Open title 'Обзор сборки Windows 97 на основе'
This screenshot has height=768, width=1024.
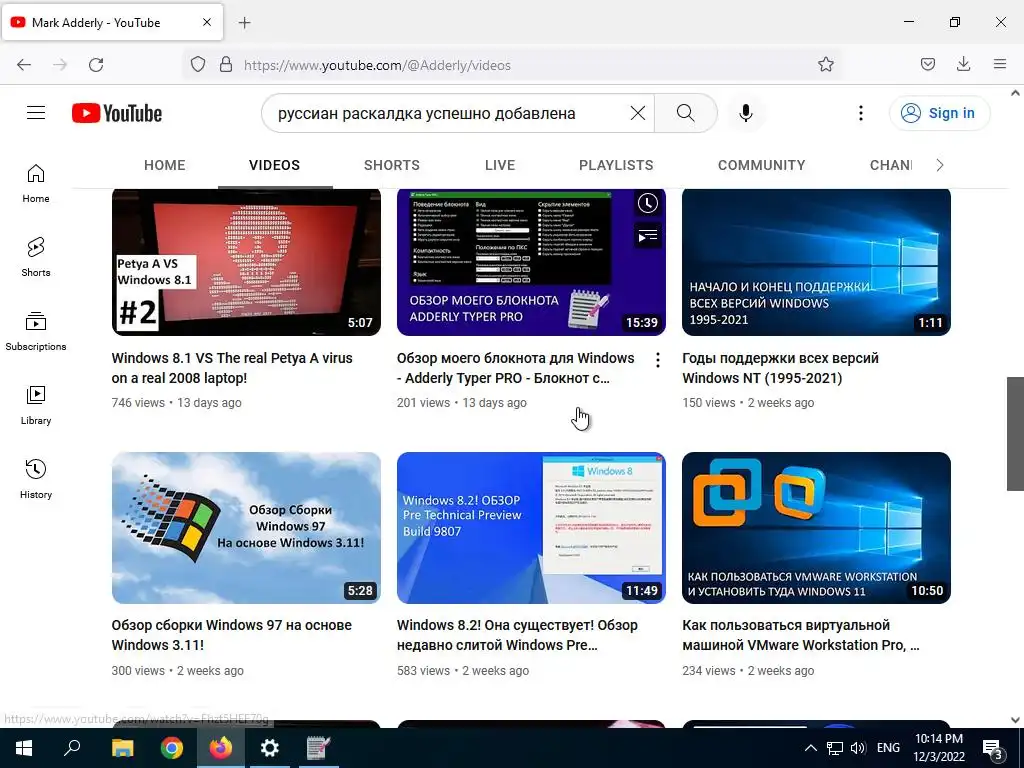pos(232,635)
